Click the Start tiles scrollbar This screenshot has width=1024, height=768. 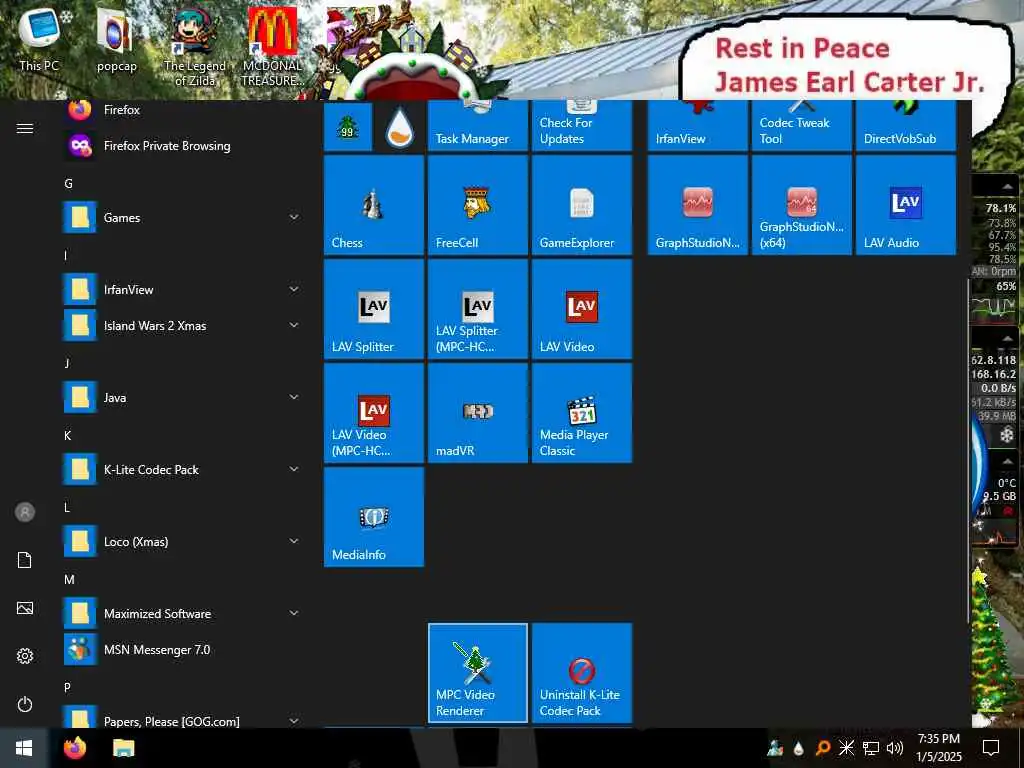(967, 451)
